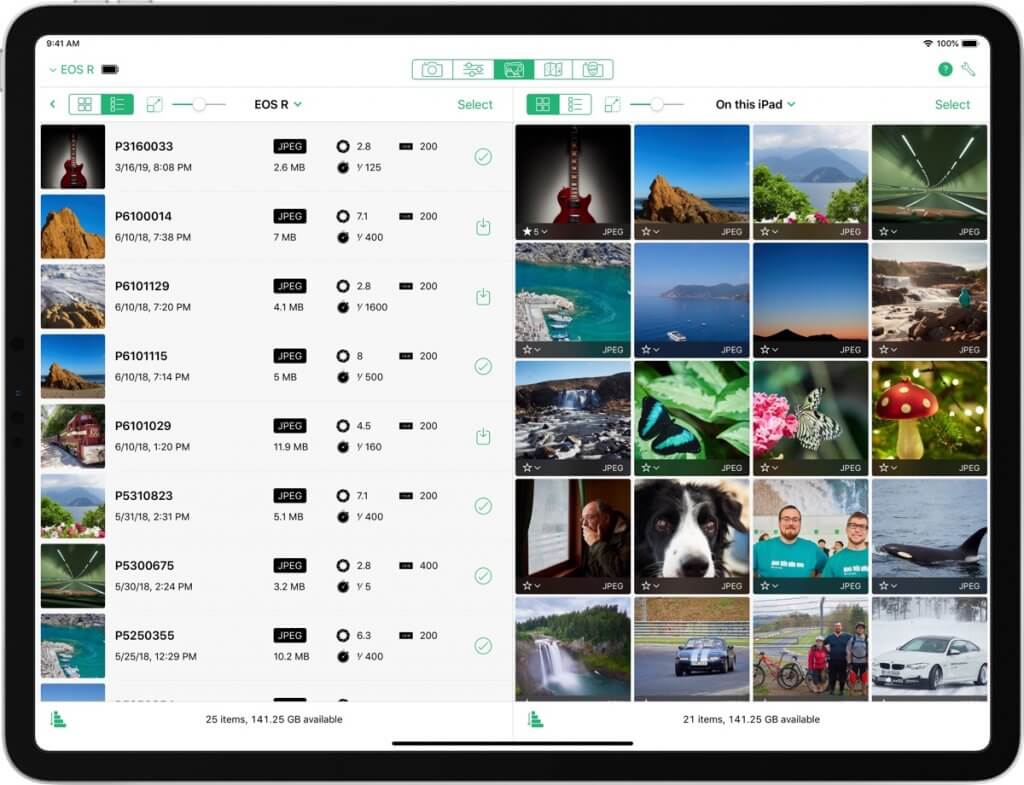The width and height of the screenshot is (1024, 785).
Task: Open the wrench settings icon
Action: (x=968, y=69)
